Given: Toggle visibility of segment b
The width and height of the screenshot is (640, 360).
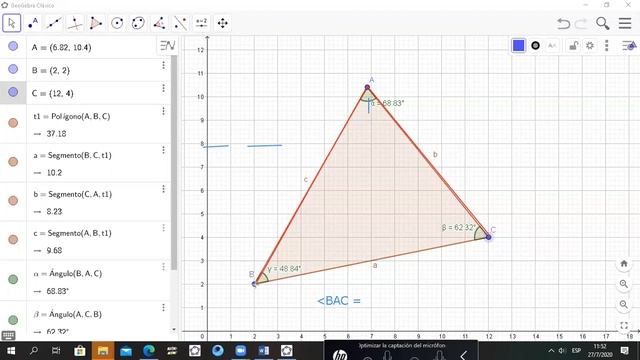Looking at the screenshot, I should [13, 200].
